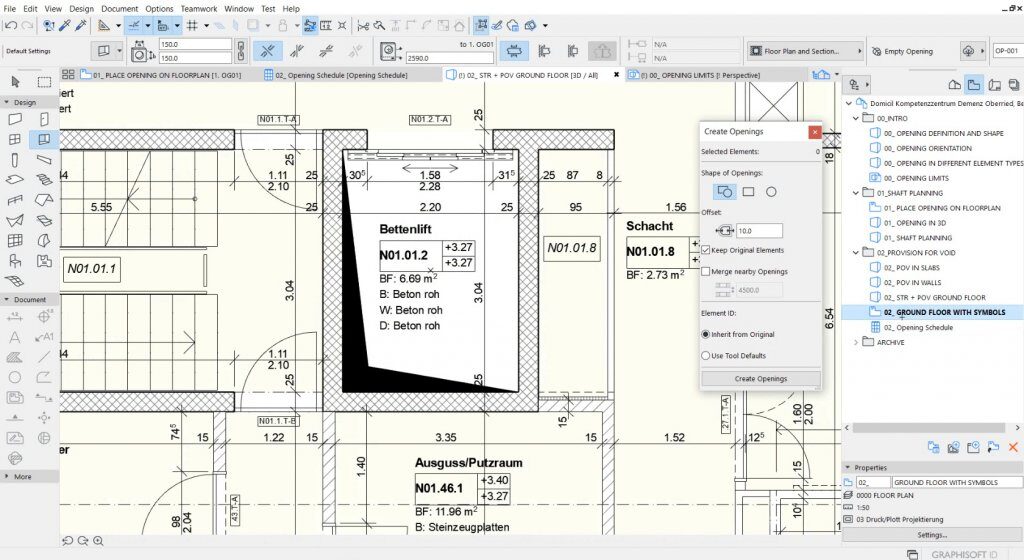Select the Arrow selection tool
The image size is (1024, 560).
pos(16,82)
